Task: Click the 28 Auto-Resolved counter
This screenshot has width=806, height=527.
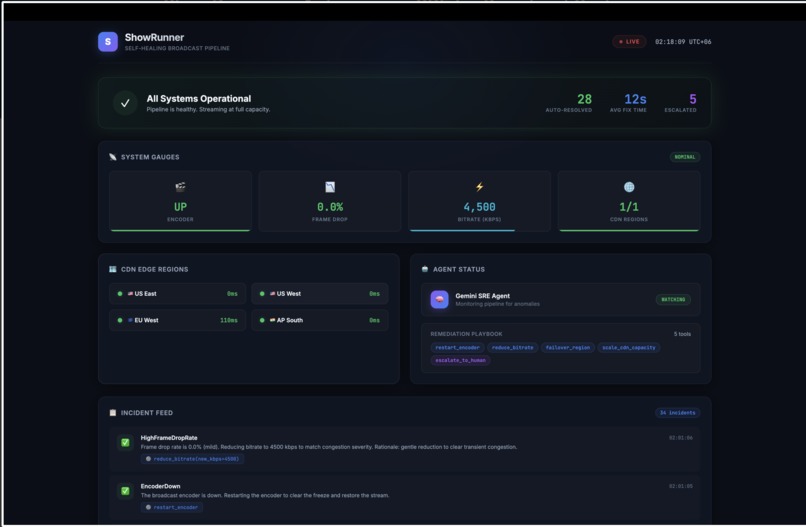Action: point(569,102)
